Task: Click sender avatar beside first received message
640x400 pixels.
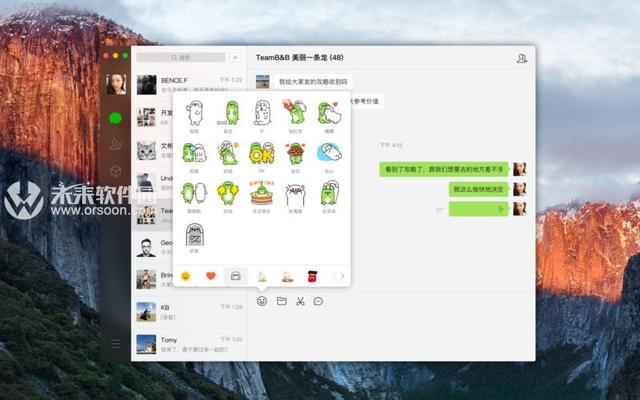Action: [262, 82]
